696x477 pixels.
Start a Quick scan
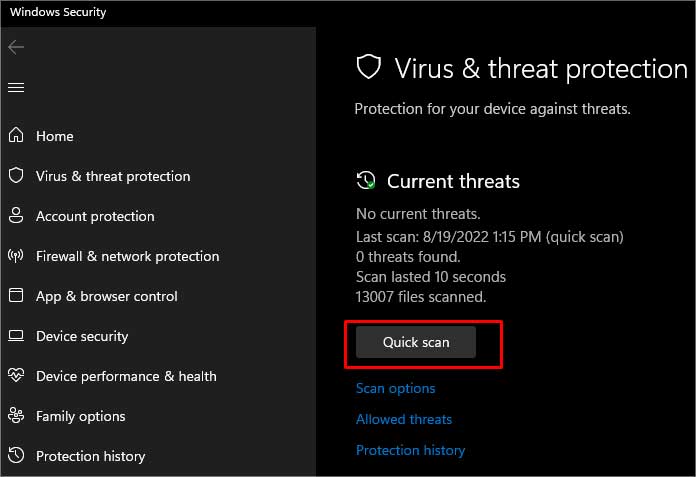[416, 342]
